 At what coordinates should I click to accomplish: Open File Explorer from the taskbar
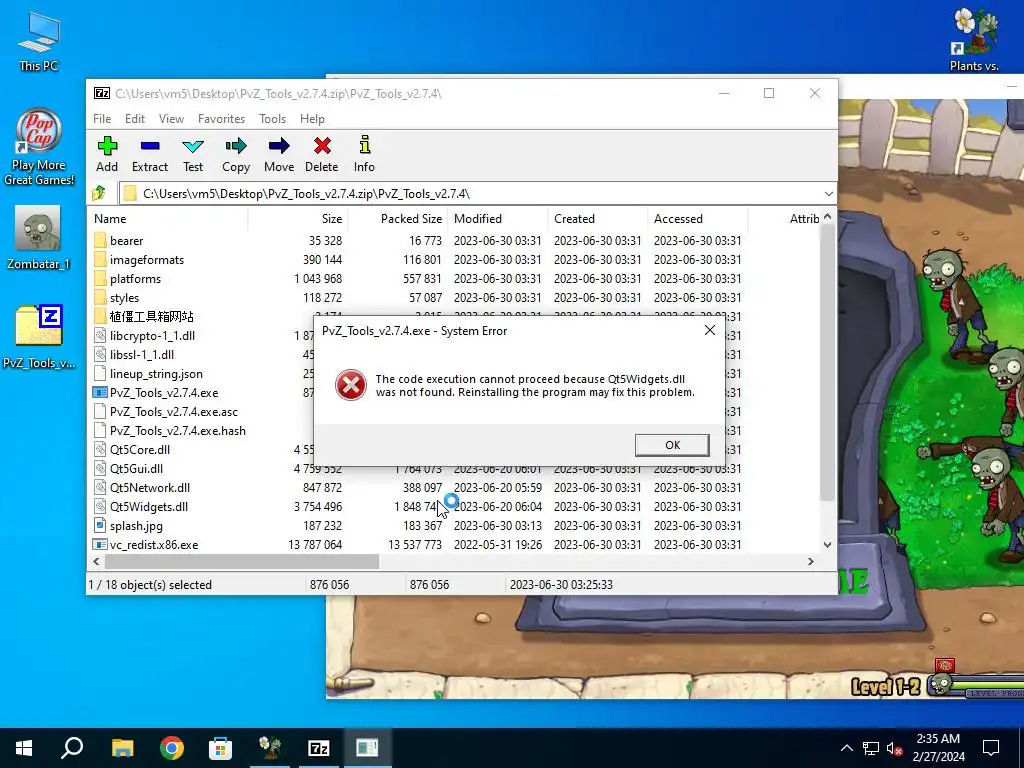[x=122, y=748]
